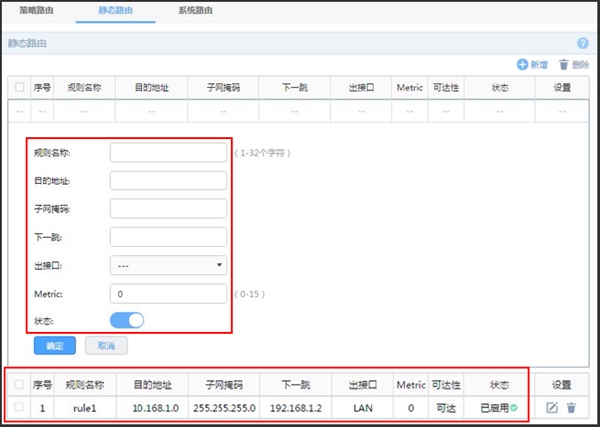Click the 新增 plus icon
The image size is (600, 427).
pyautogui.click(x=522, y=65)
